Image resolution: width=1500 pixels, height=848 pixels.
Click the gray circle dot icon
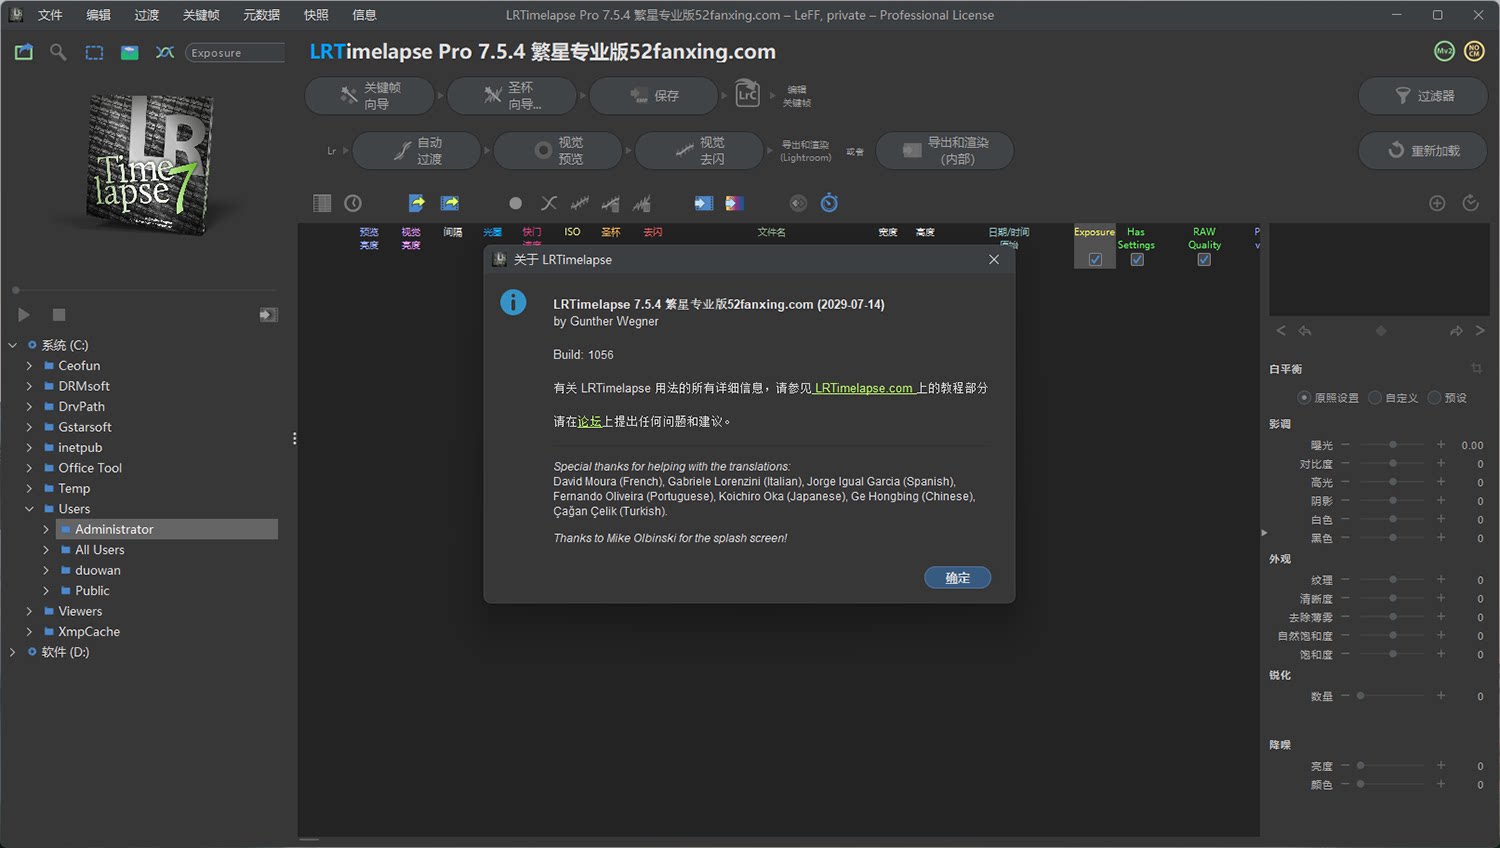tap(515, 203)
